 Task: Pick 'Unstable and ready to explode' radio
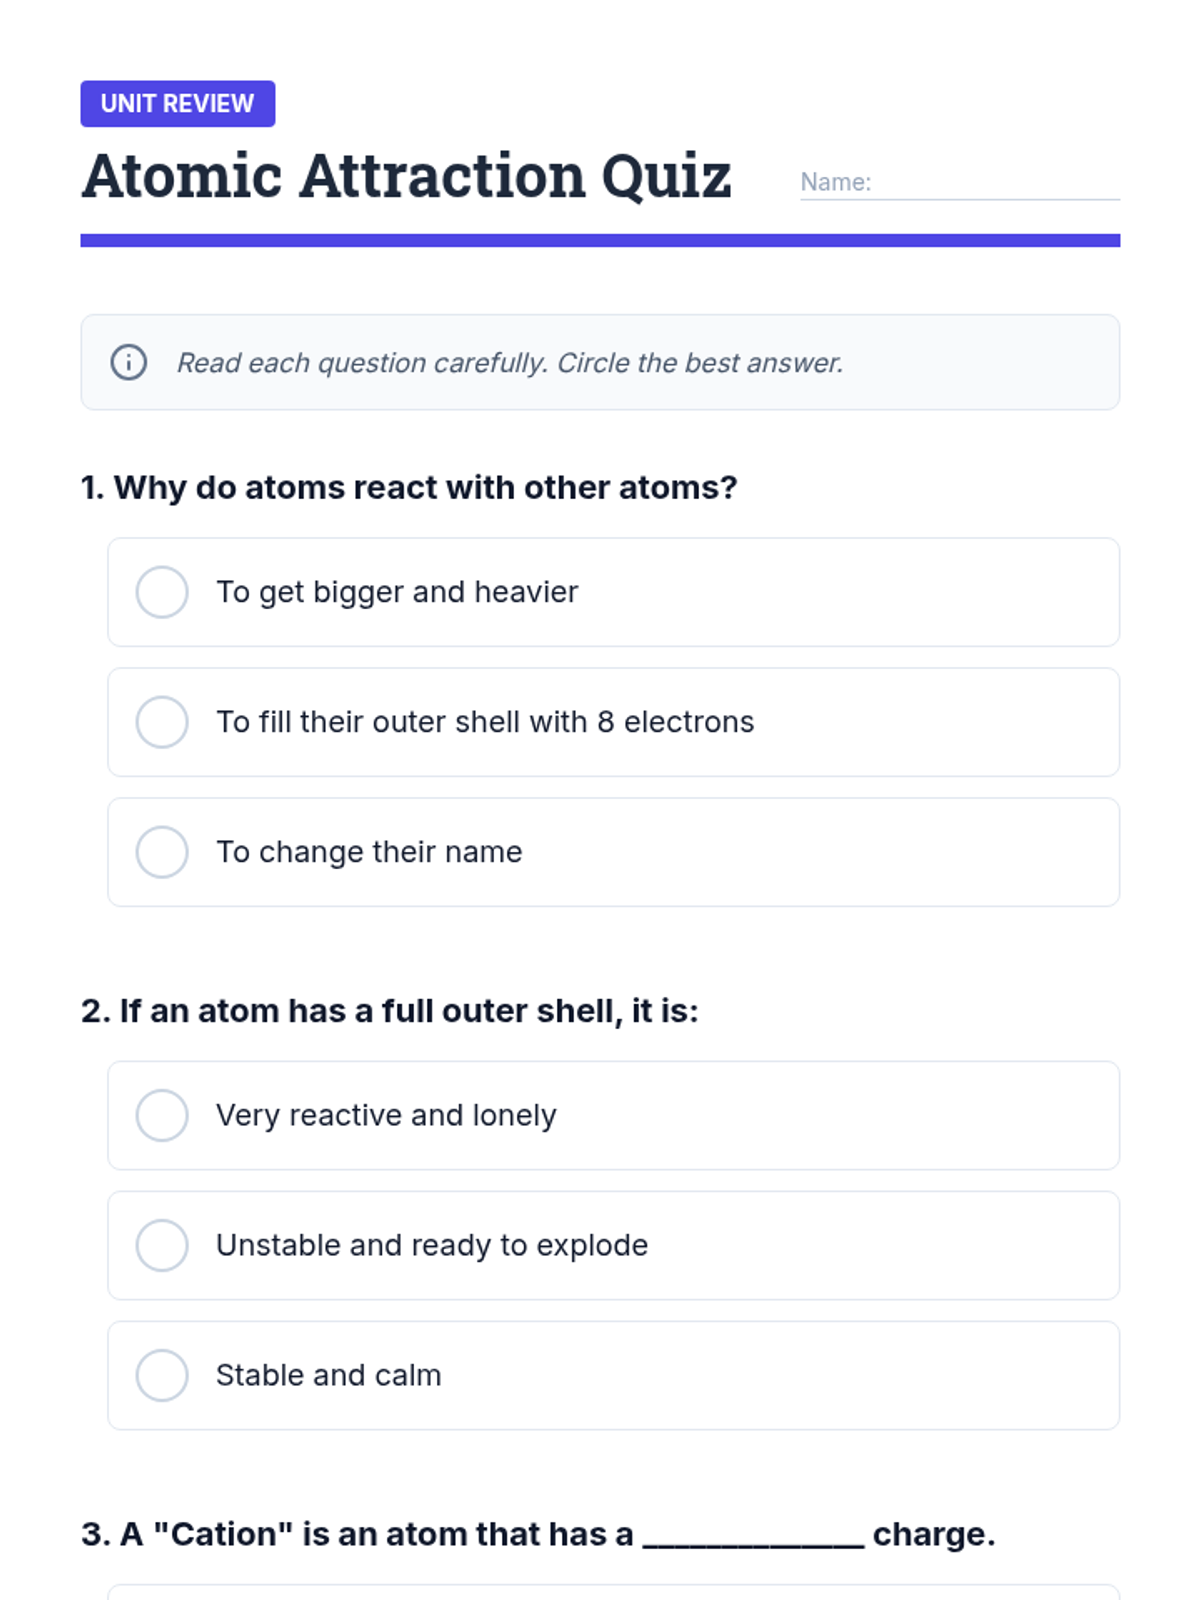(162, 1245)
